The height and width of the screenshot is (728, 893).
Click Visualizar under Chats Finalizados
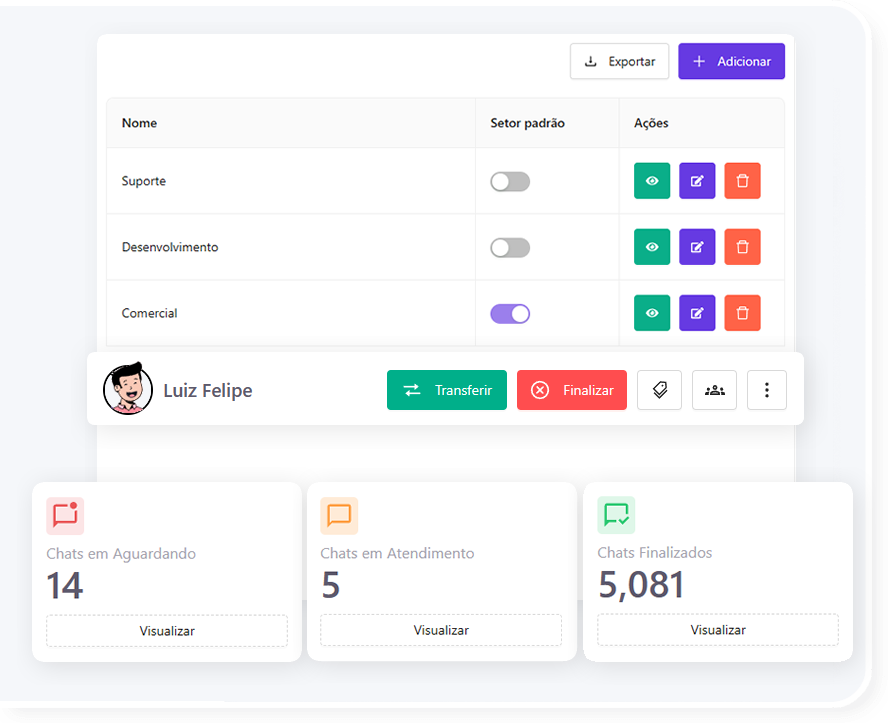point(718,629)
